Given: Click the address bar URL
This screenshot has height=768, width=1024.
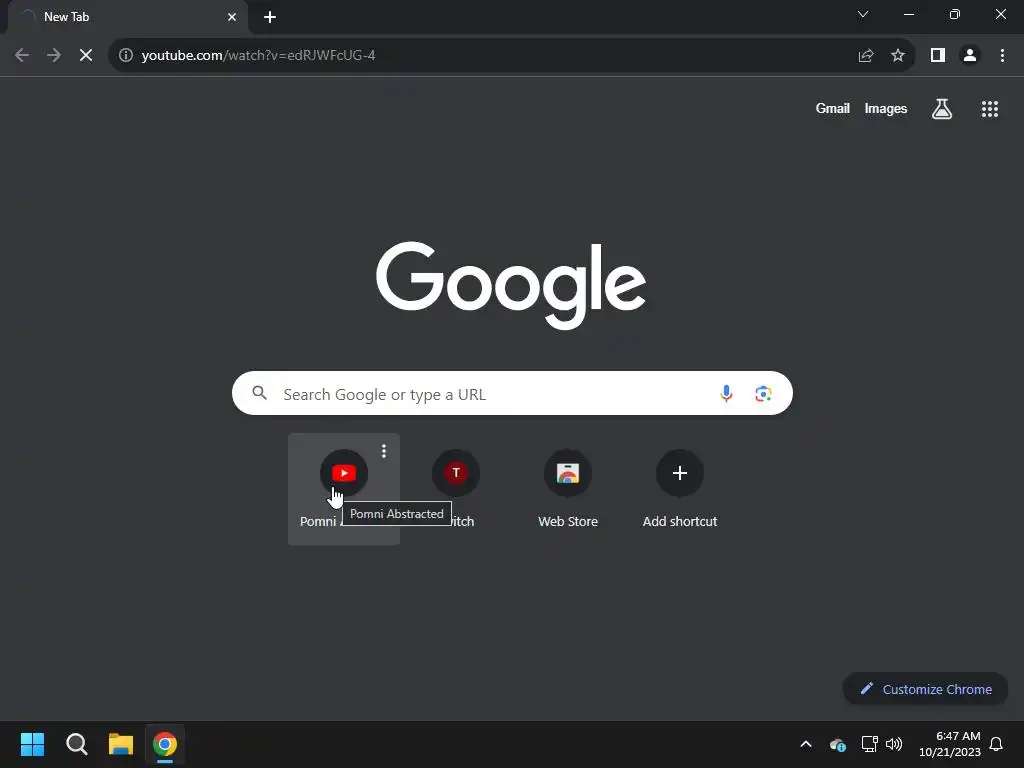Looking at the screenshot, I should (259, 56).
